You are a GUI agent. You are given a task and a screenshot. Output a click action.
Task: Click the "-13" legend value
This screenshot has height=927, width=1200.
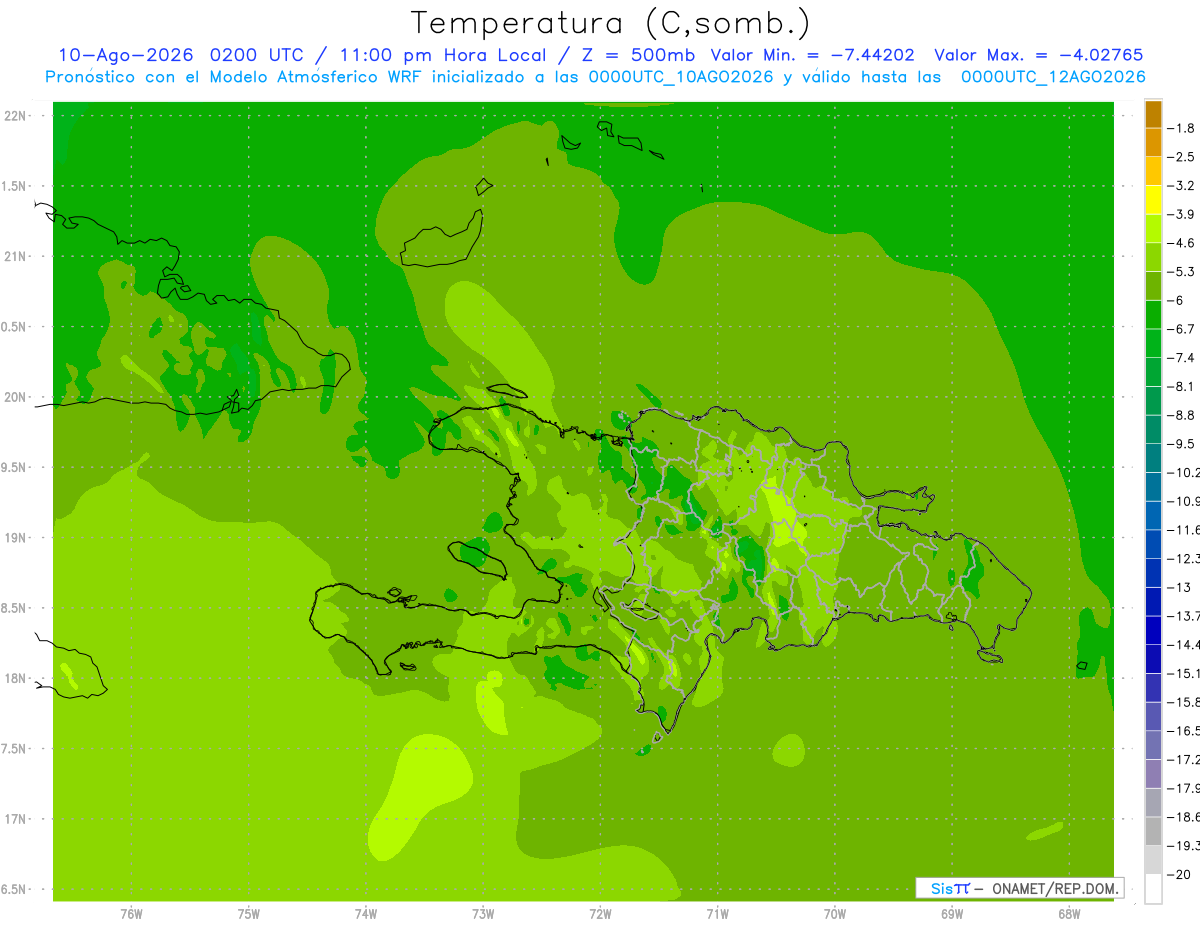(1178, 587)
